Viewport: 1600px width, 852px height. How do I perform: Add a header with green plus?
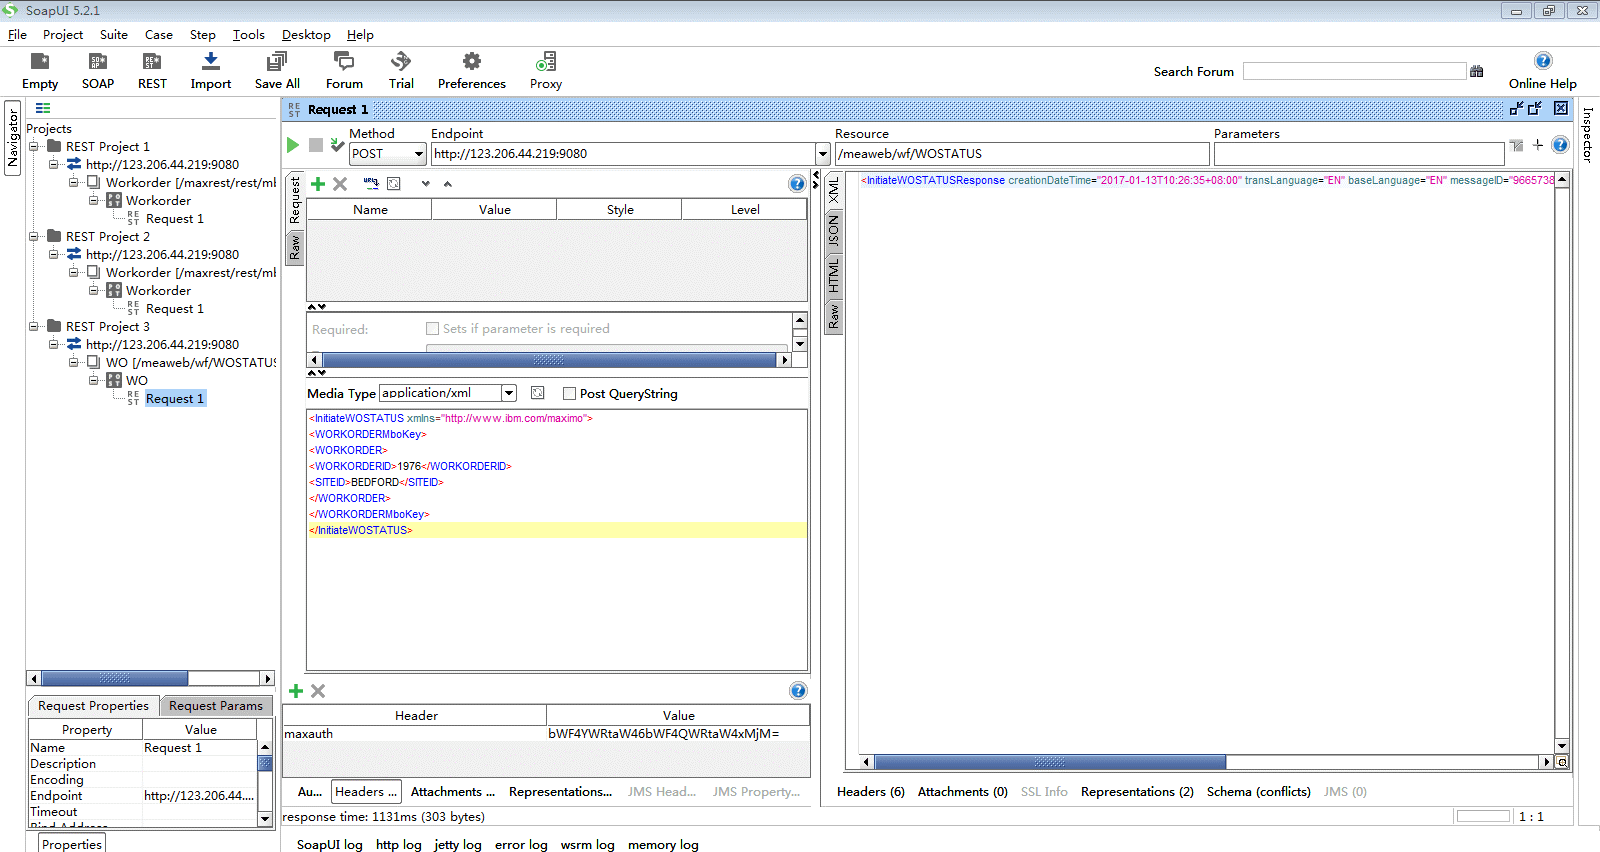(x=296, y=691)
